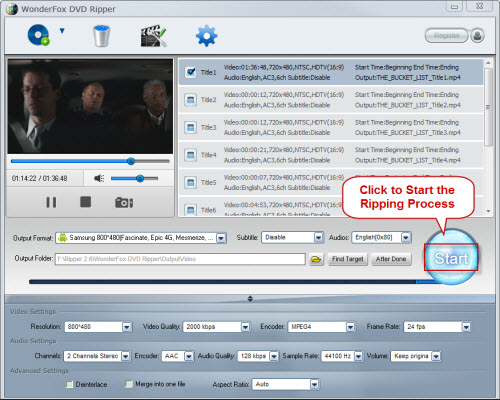The width and height of the screenshot is (500, 400).
Task: Enable the Deinterlace checkbox
Action: pos(69,384)
